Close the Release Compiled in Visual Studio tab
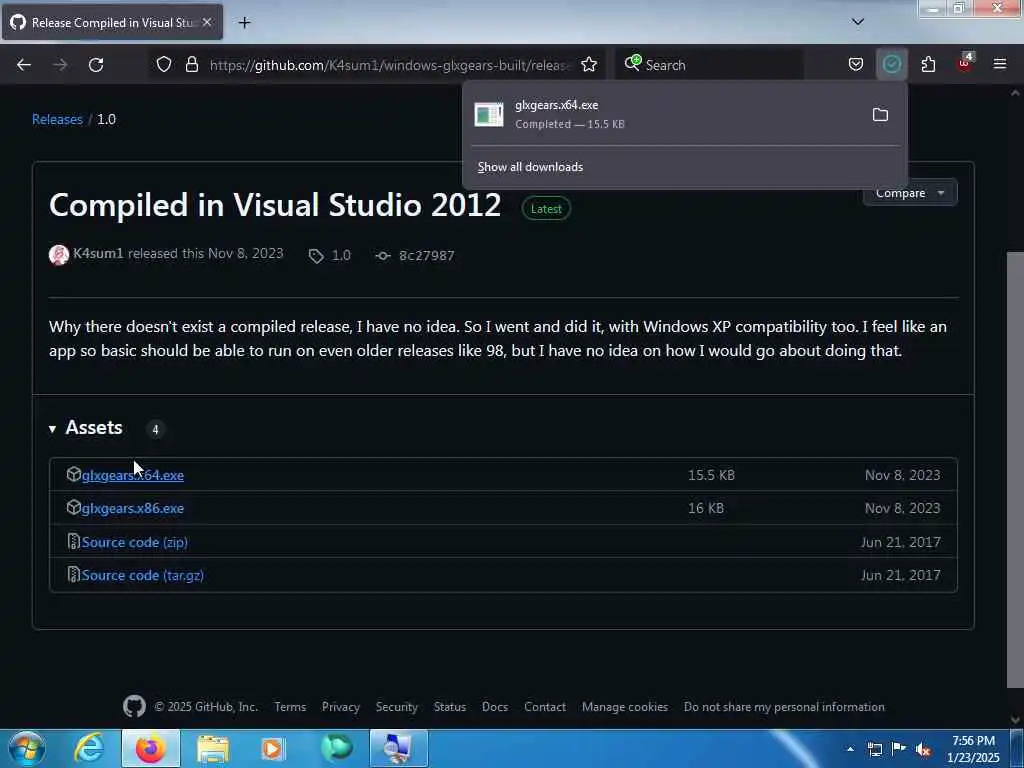 tap(207, 22)
